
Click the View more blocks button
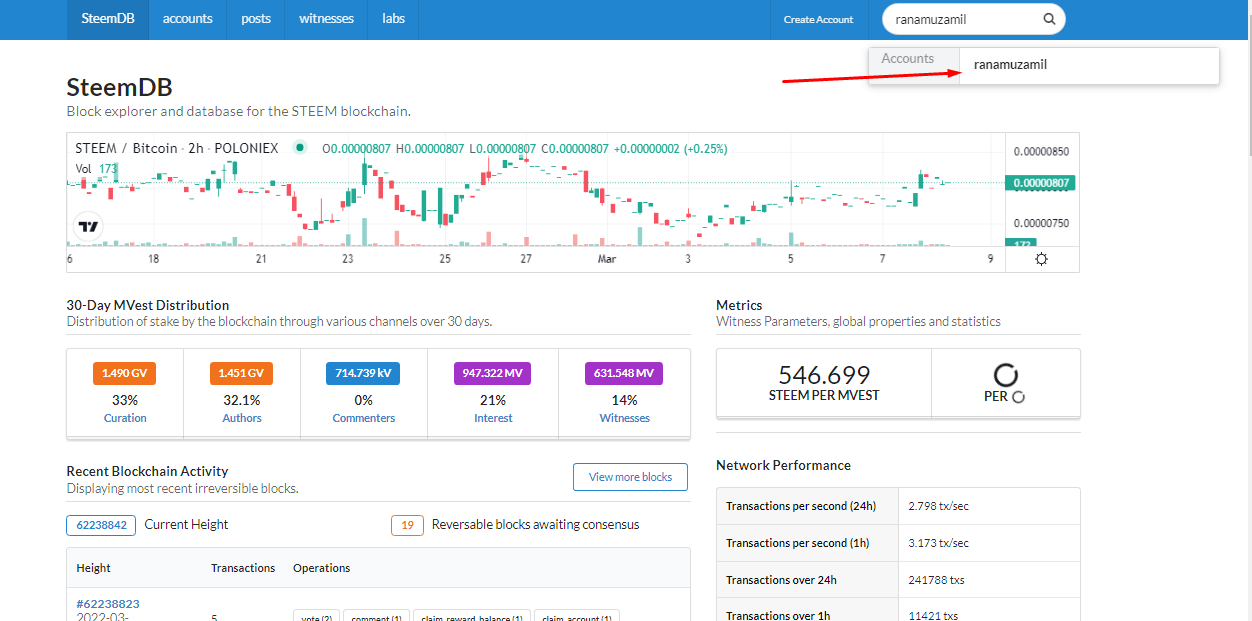tap(630, 477)
